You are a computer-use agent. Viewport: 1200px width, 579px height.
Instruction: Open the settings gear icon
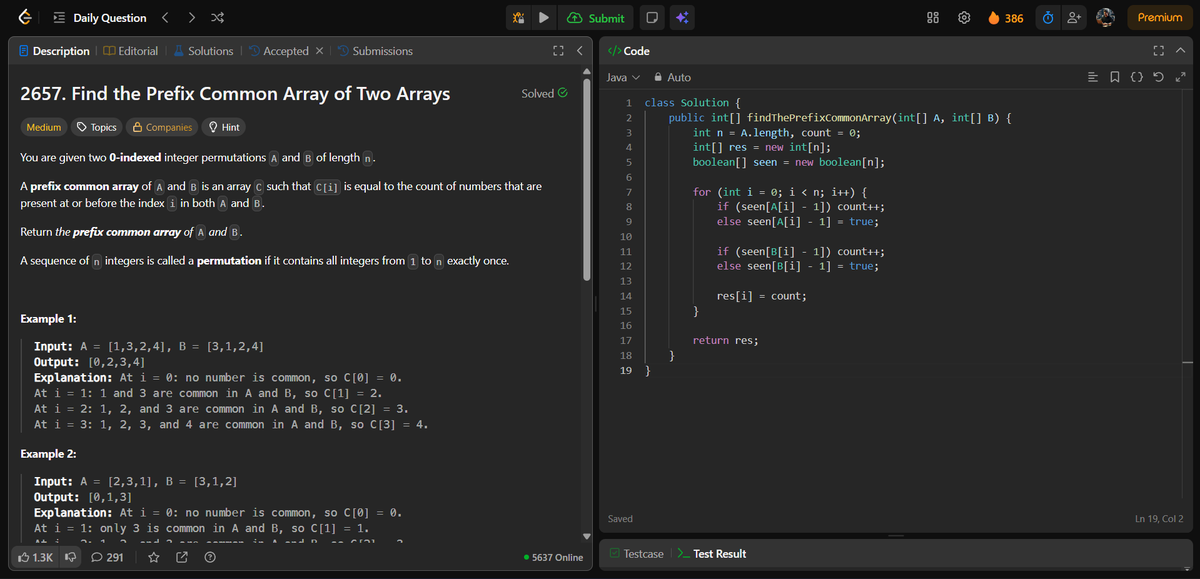coord(965,18)
